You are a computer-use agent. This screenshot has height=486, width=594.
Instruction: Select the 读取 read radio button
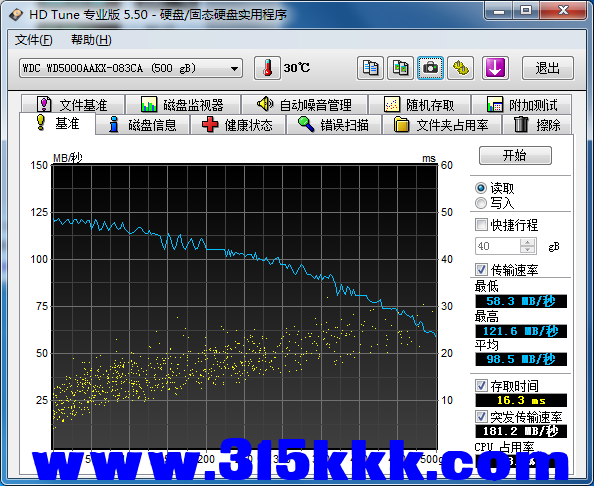click(x=481, y=188)
